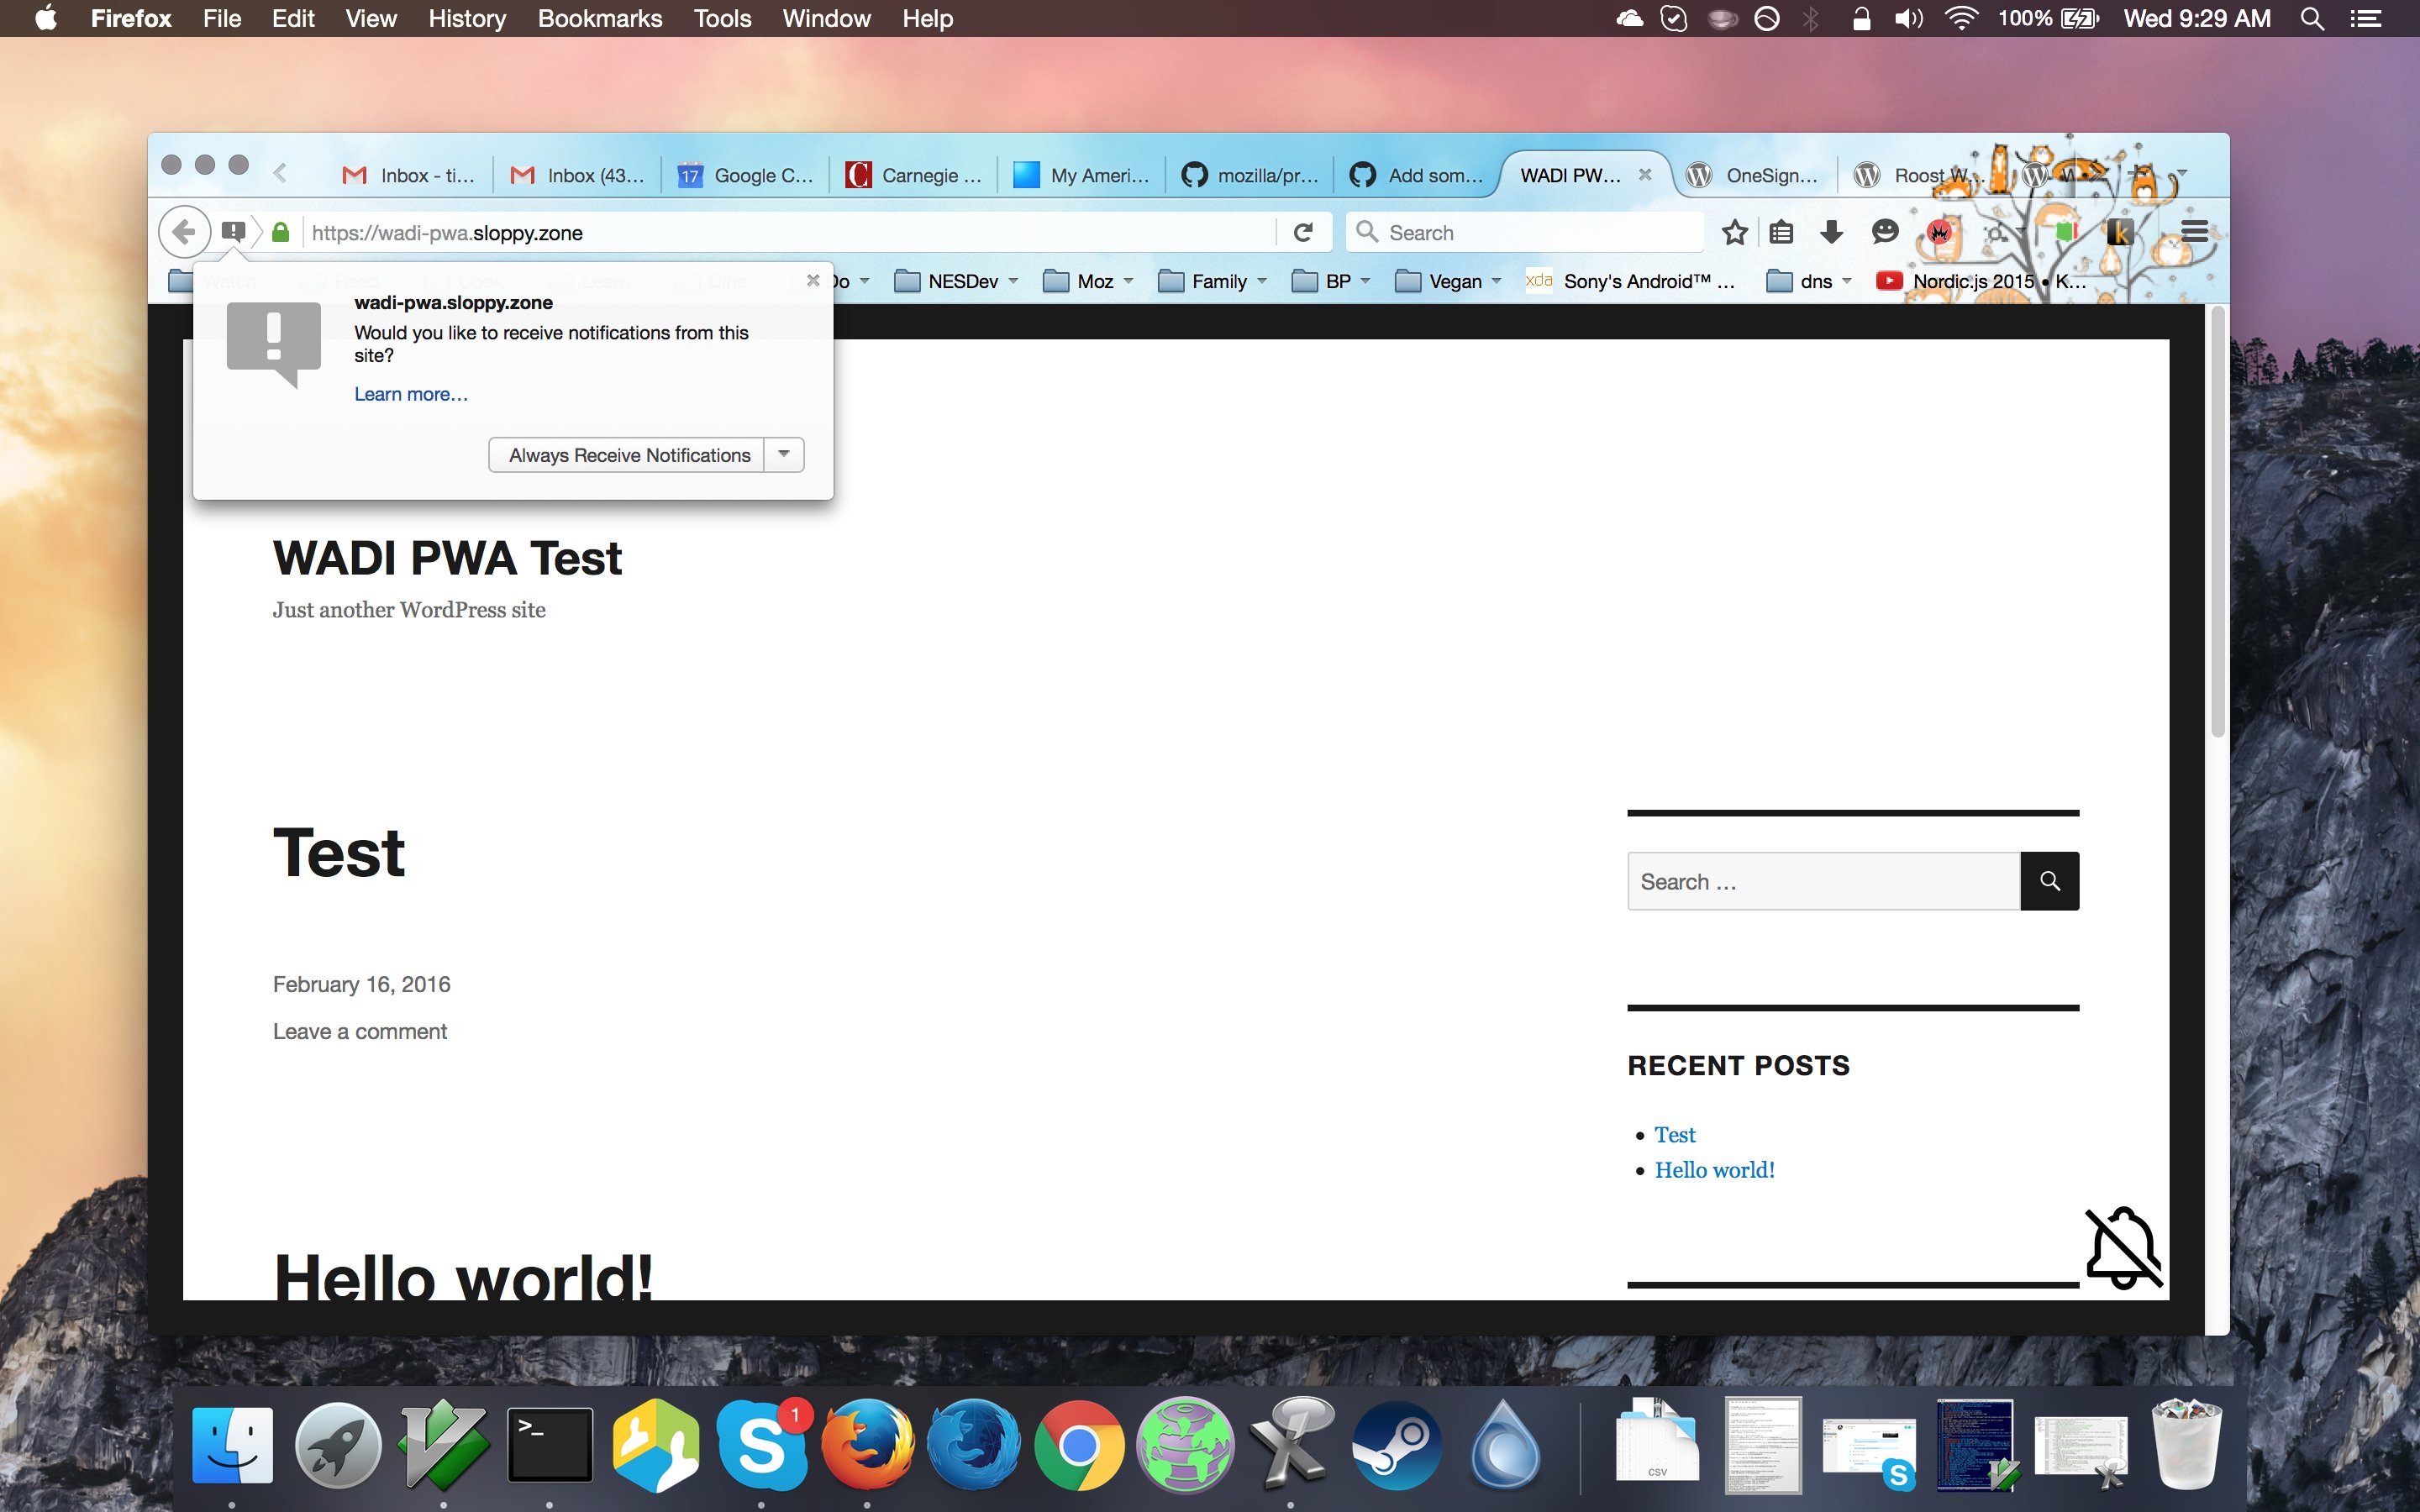Launch Skype from the Dock
This screenshot has height=1512, width=2420.
pyautogui.click(x=762, y=1445)
